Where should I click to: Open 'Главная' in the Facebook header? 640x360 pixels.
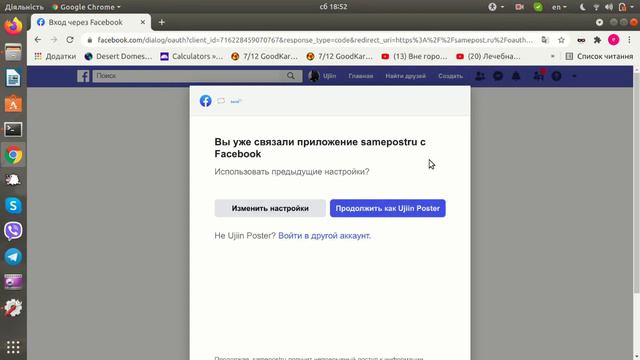(361, 76)
